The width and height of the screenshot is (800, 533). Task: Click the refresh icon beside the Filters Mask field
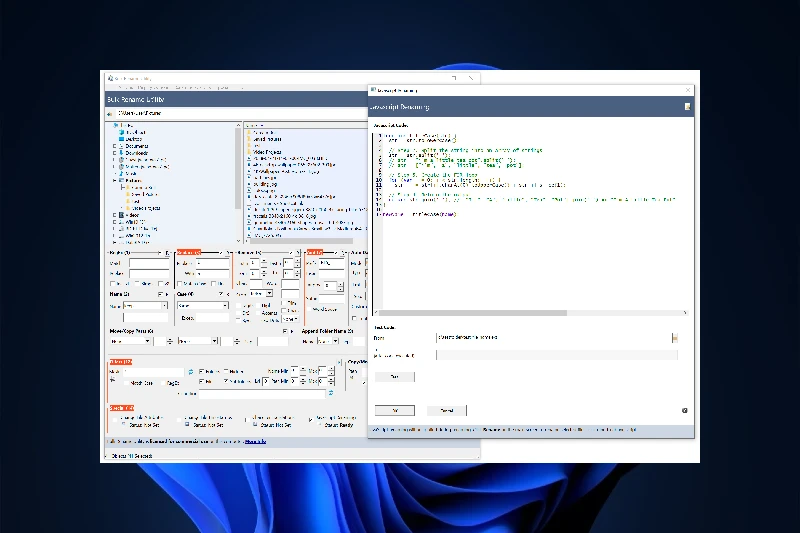tap(191, 372)
